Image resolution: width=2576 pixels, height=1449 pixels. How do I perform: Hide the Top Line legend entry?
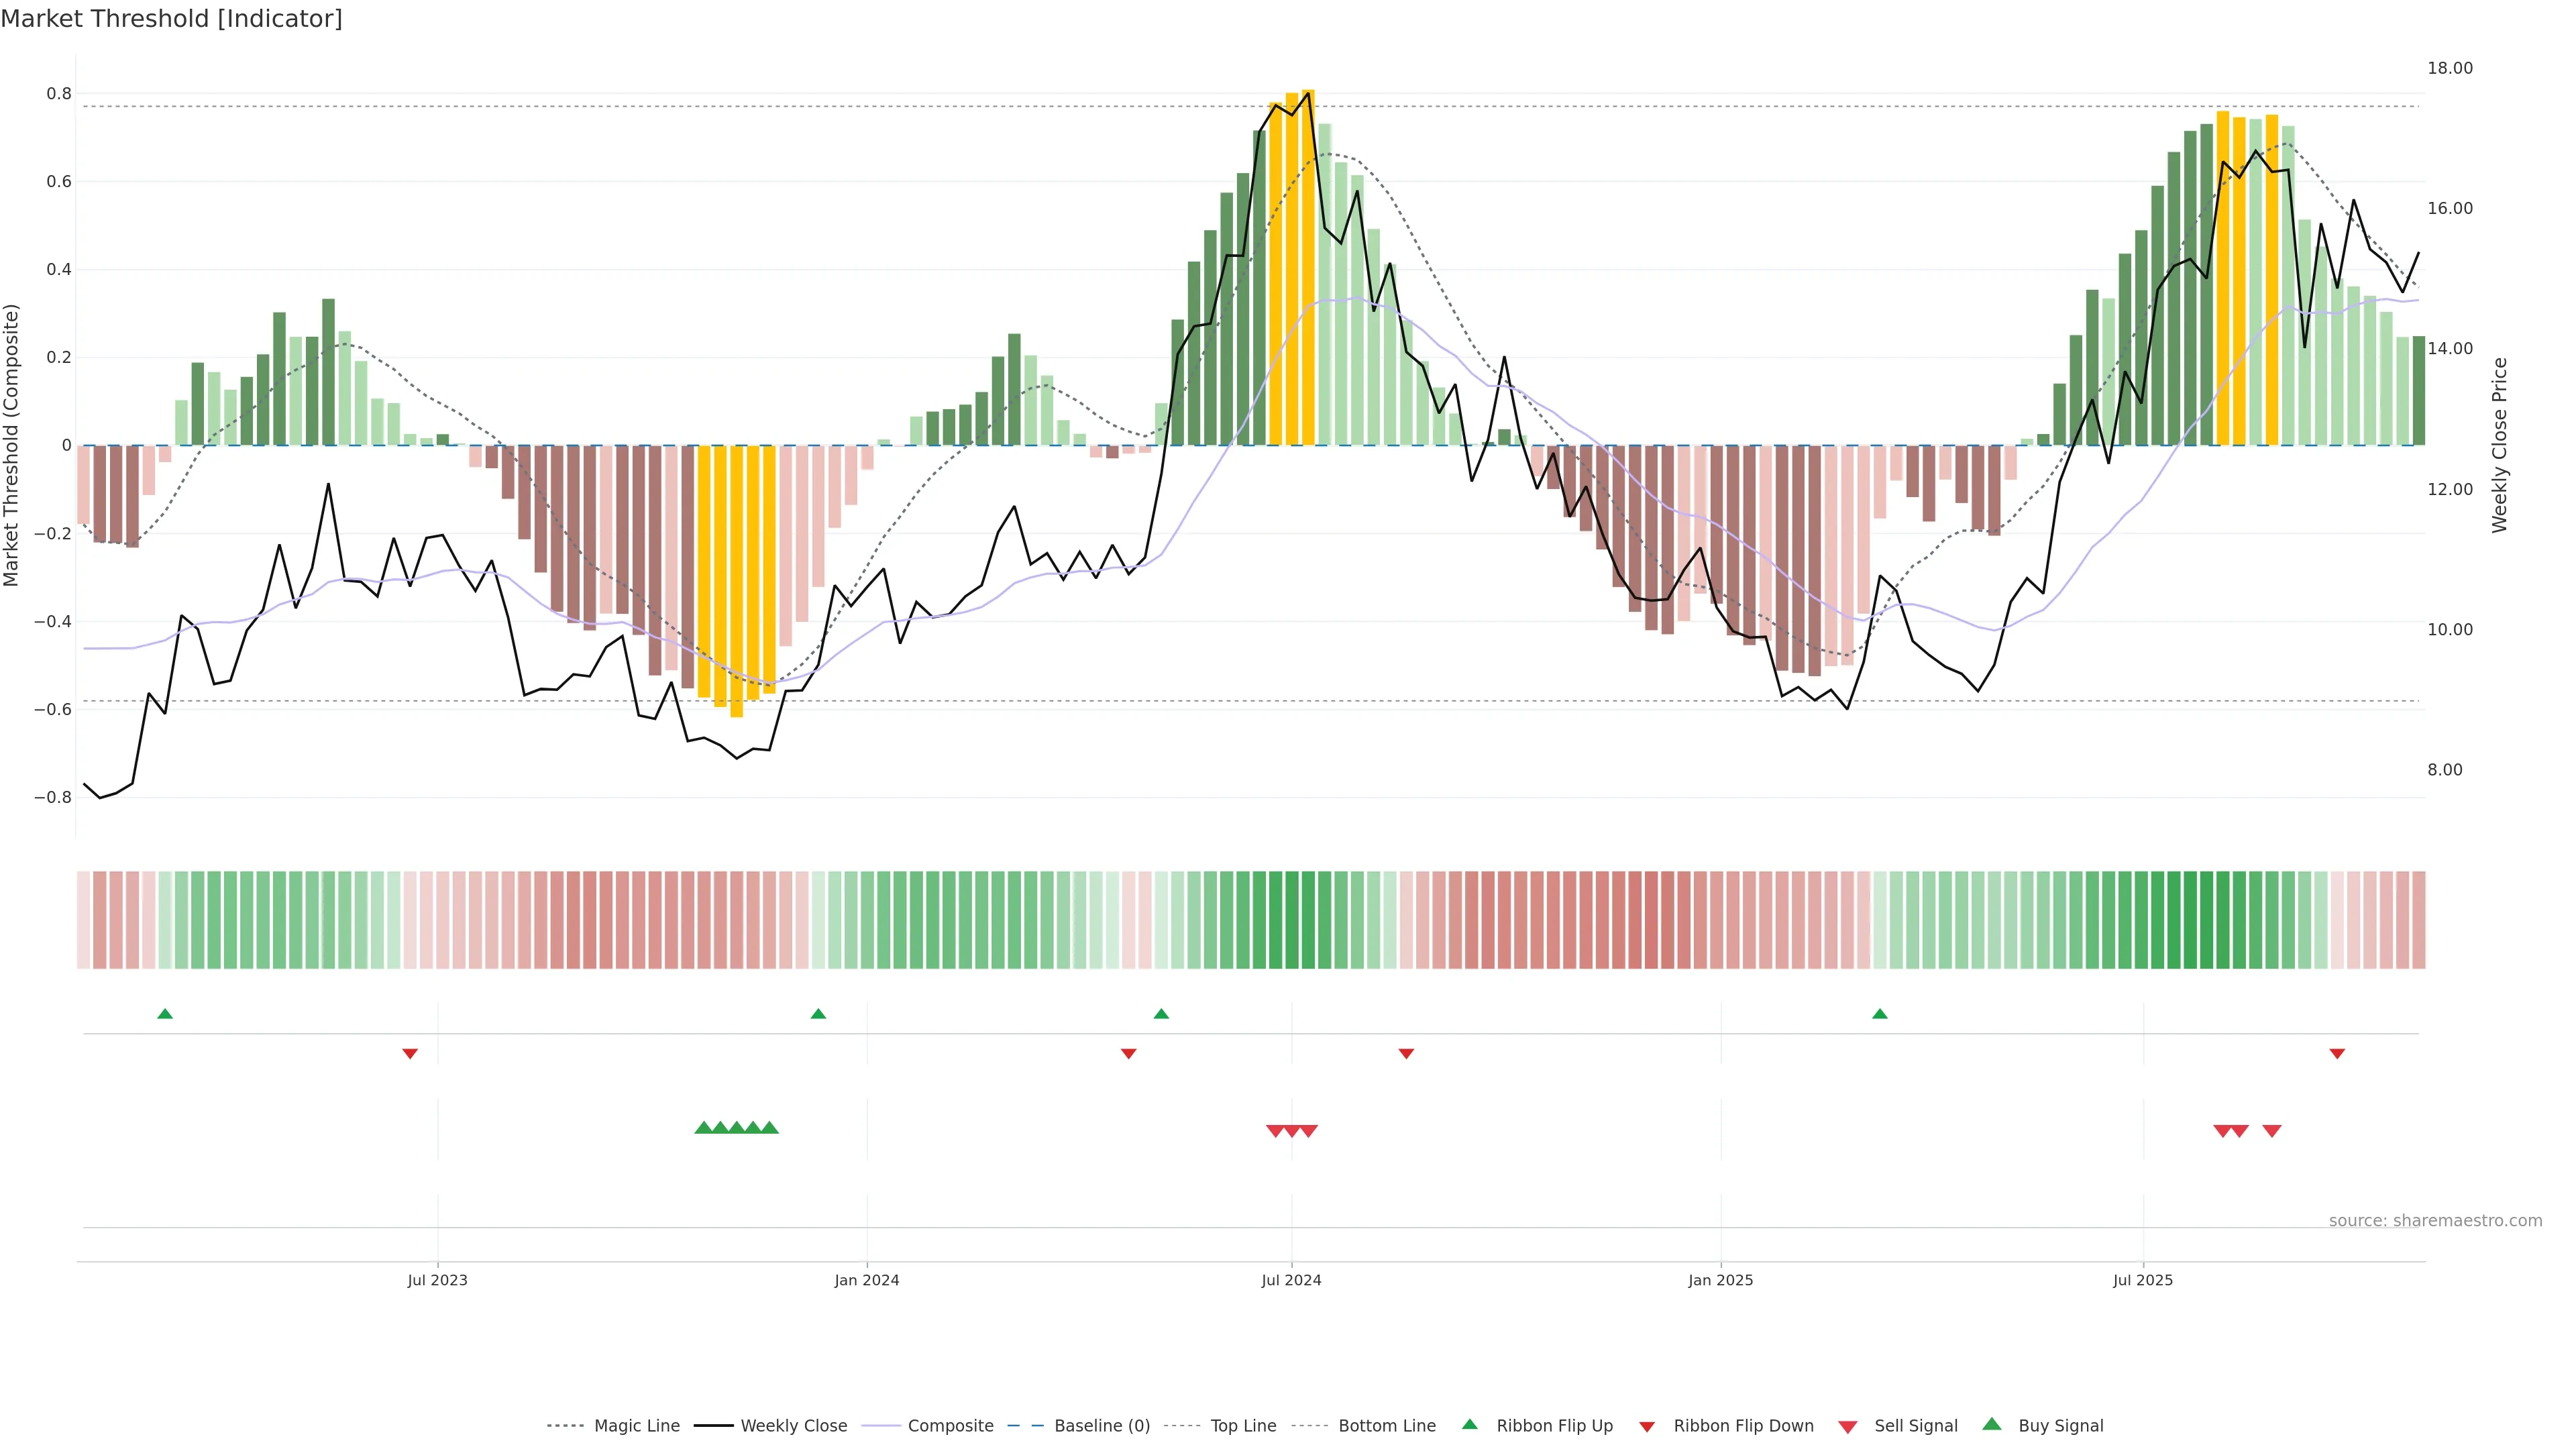point(1243,1426)
